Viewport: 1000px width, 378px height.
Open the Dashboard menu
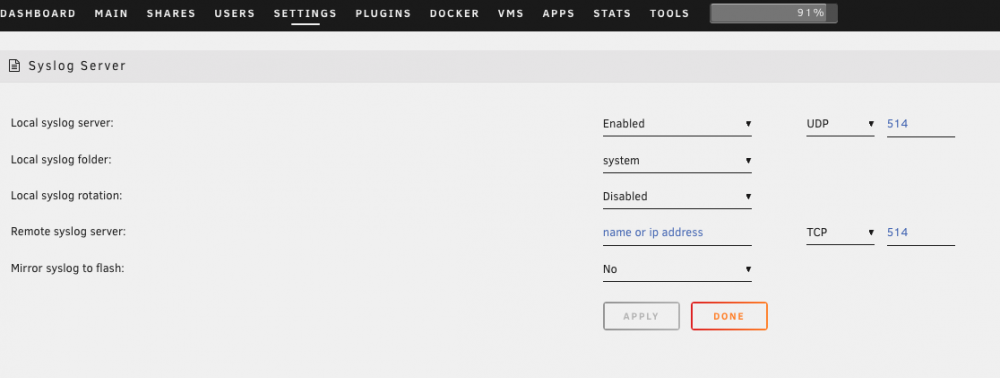click(38, 13)
